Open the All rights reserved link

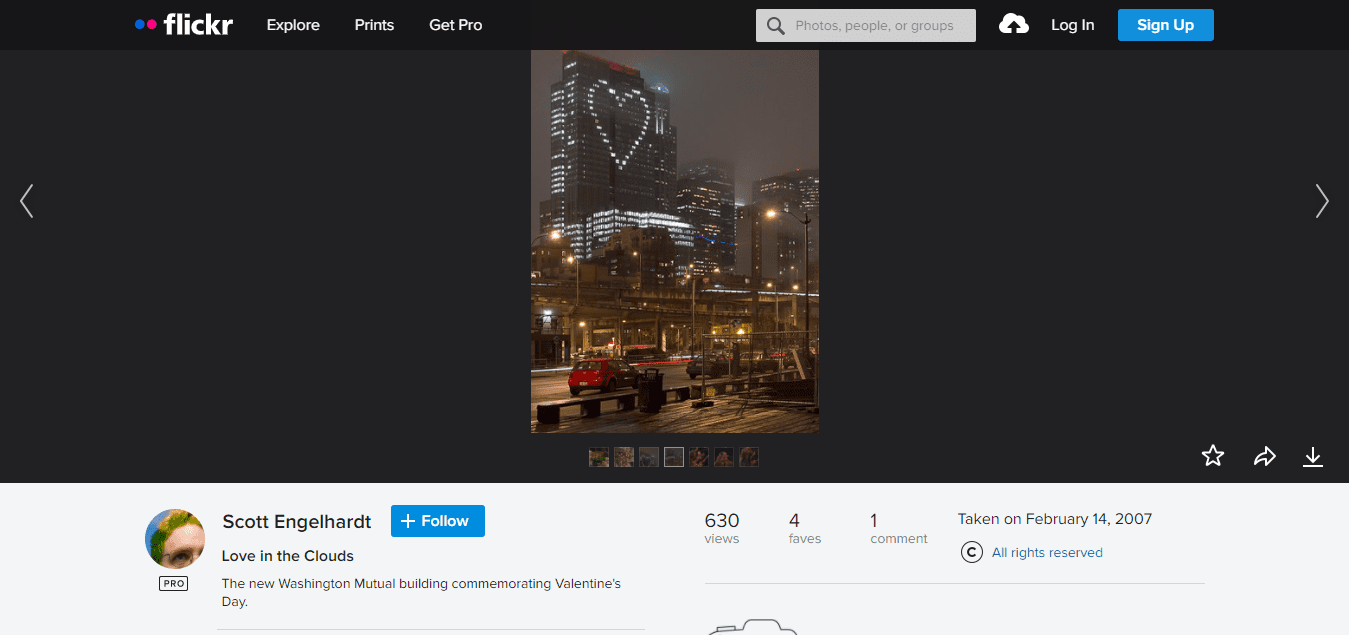(1047, 552)
